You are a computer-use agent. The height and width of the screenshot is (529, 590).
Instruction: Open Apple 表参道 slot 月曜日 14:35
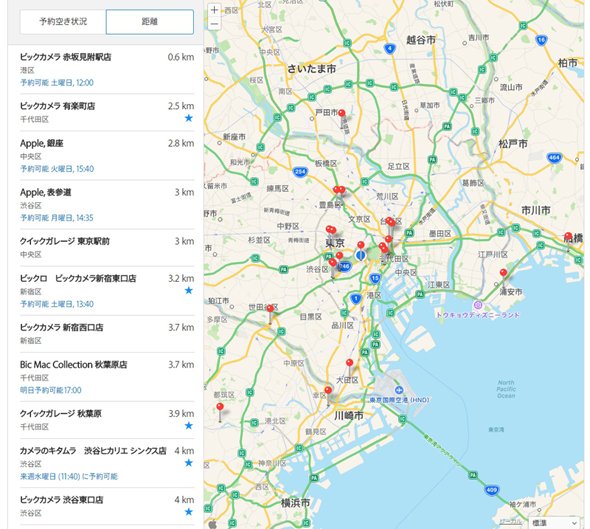[57, 218]
